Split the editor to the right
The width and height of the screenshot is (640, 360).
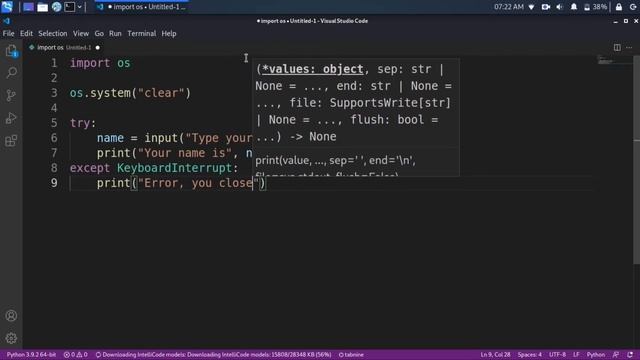[x=617, y=47]
